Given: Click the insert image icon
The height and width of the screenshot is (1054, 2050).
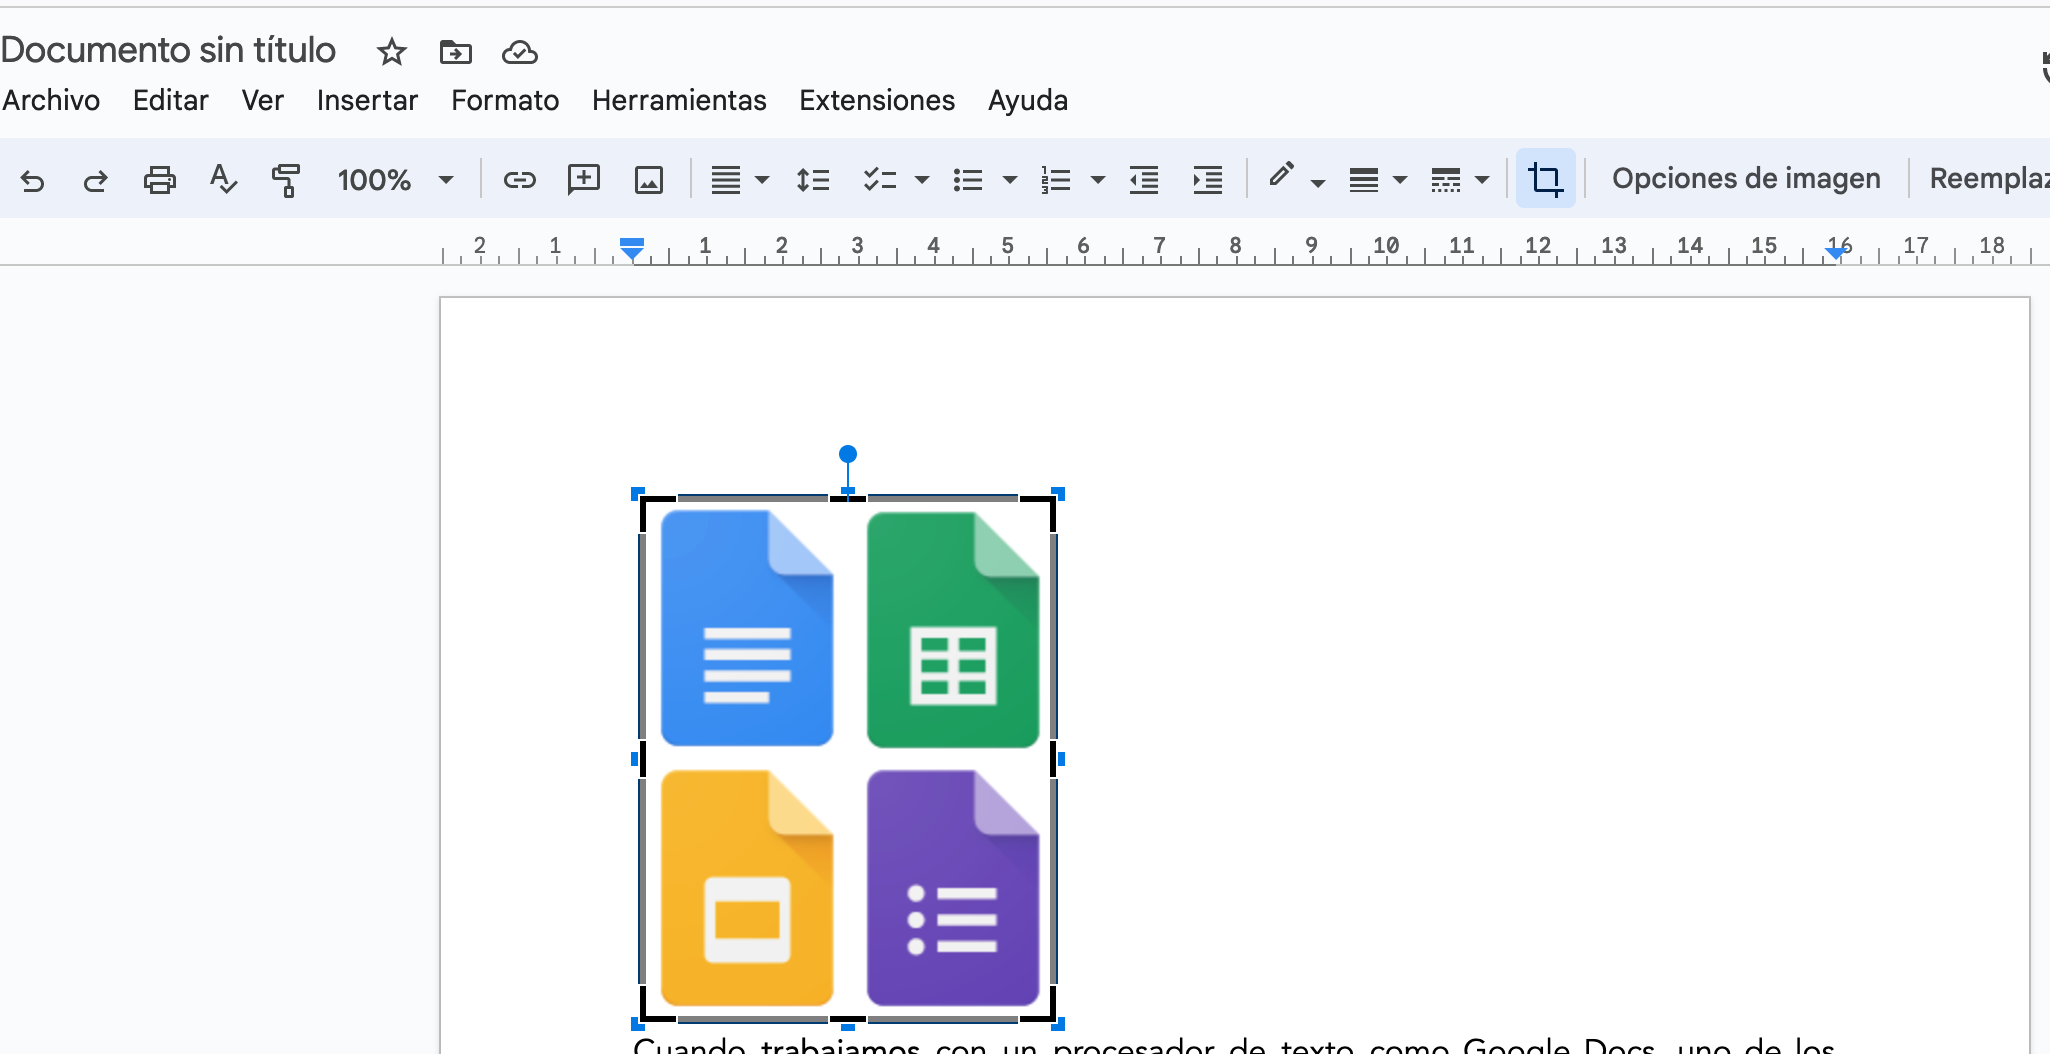Looking at the screenshot, I should 649,180.
